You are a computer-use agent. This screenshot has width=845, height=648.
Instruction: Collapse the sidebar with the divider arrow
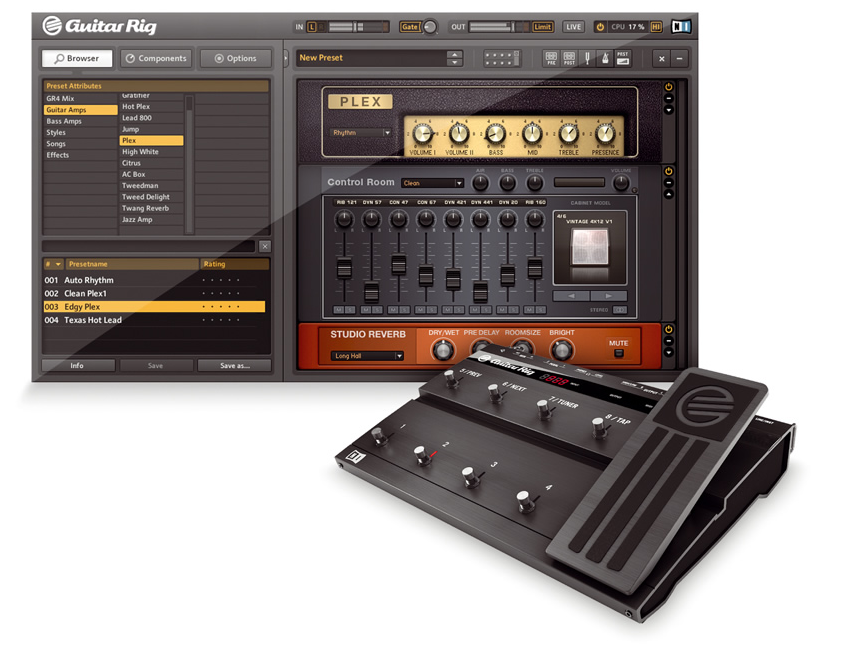click(286, 58)
